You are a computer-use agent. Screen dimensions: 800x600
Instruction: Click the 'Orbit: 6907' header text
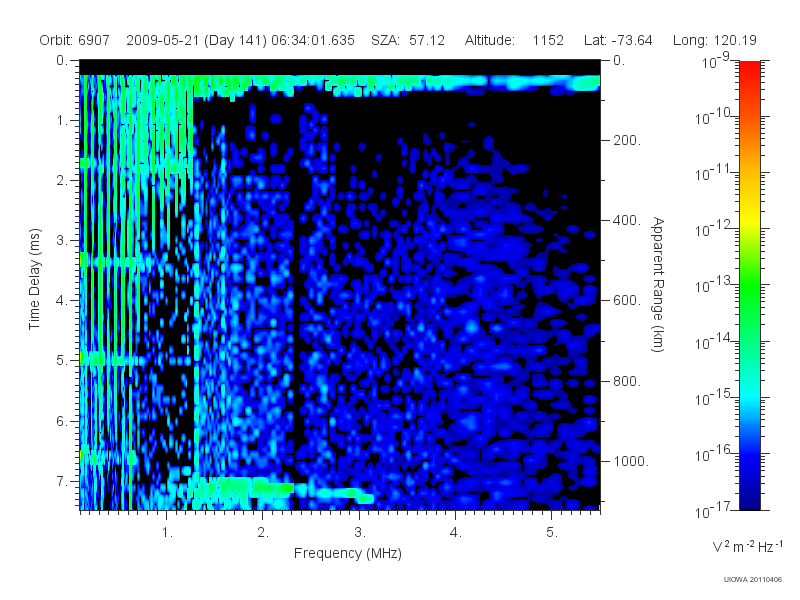point(74,40)
